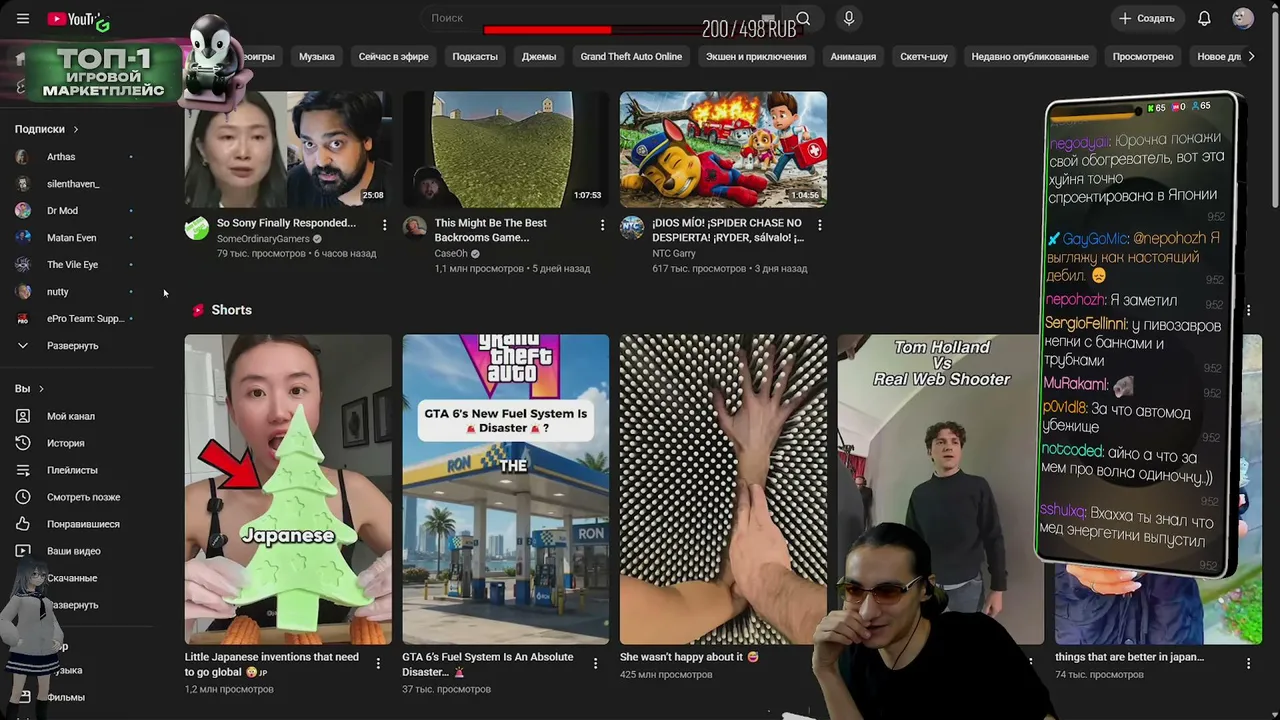Switch to the Джемы chip
Image resolution: width=1280 pixels, height=720 pixels.
(539, 57)
